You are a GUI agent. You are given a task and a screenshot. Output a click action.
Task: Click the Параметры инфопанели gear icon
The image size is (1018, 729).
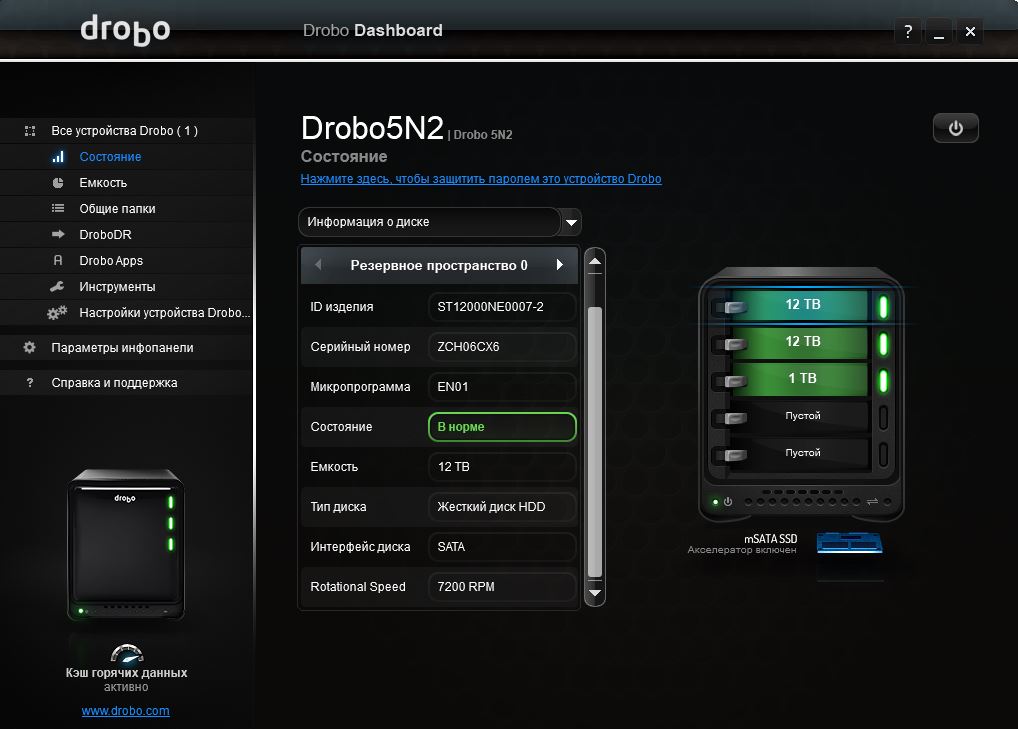pyautogui.click(x=29, y=347)
